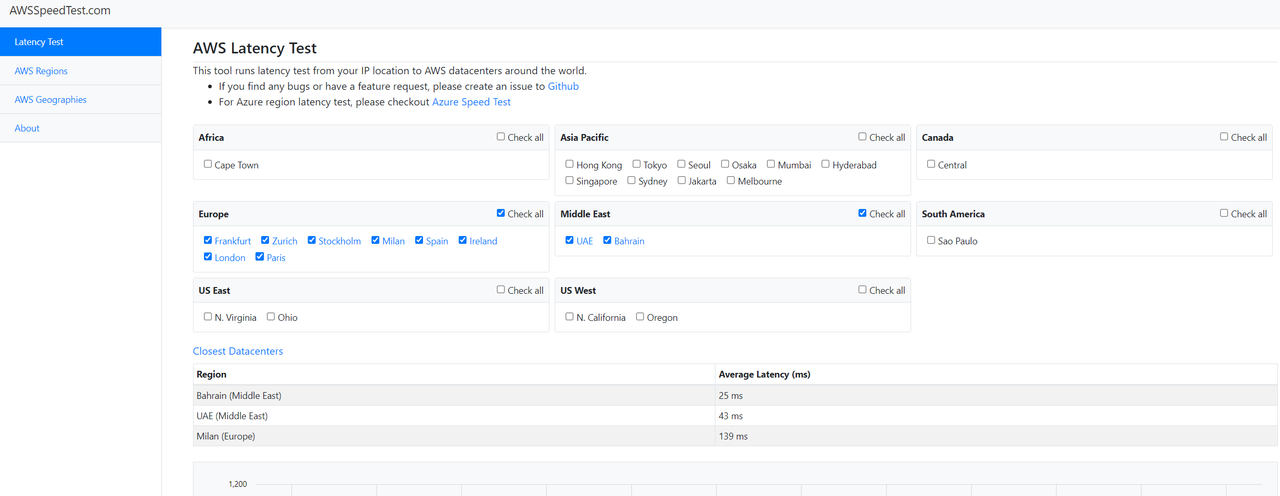Check all Asia Pacific regions
Viewport: 1280px width, 496px height.
point(863,137)
